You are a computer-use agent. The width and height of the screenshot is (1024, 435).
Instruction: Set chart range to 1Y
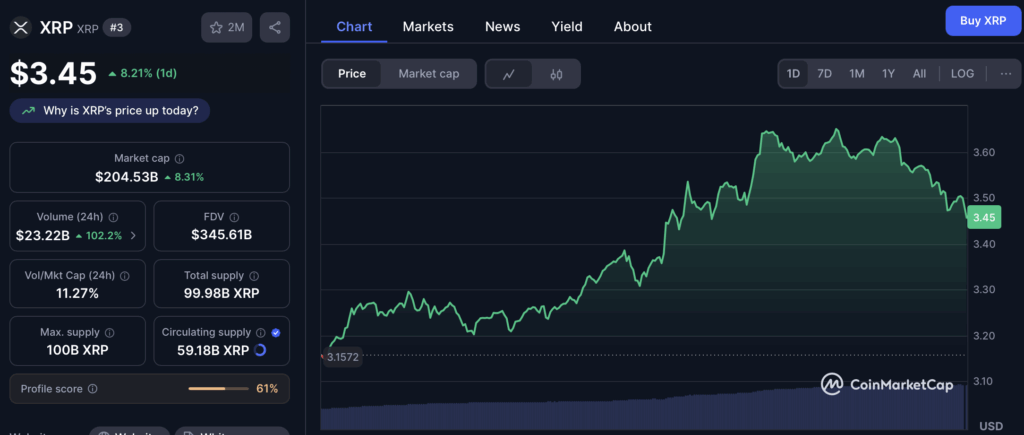click(888, 74)
